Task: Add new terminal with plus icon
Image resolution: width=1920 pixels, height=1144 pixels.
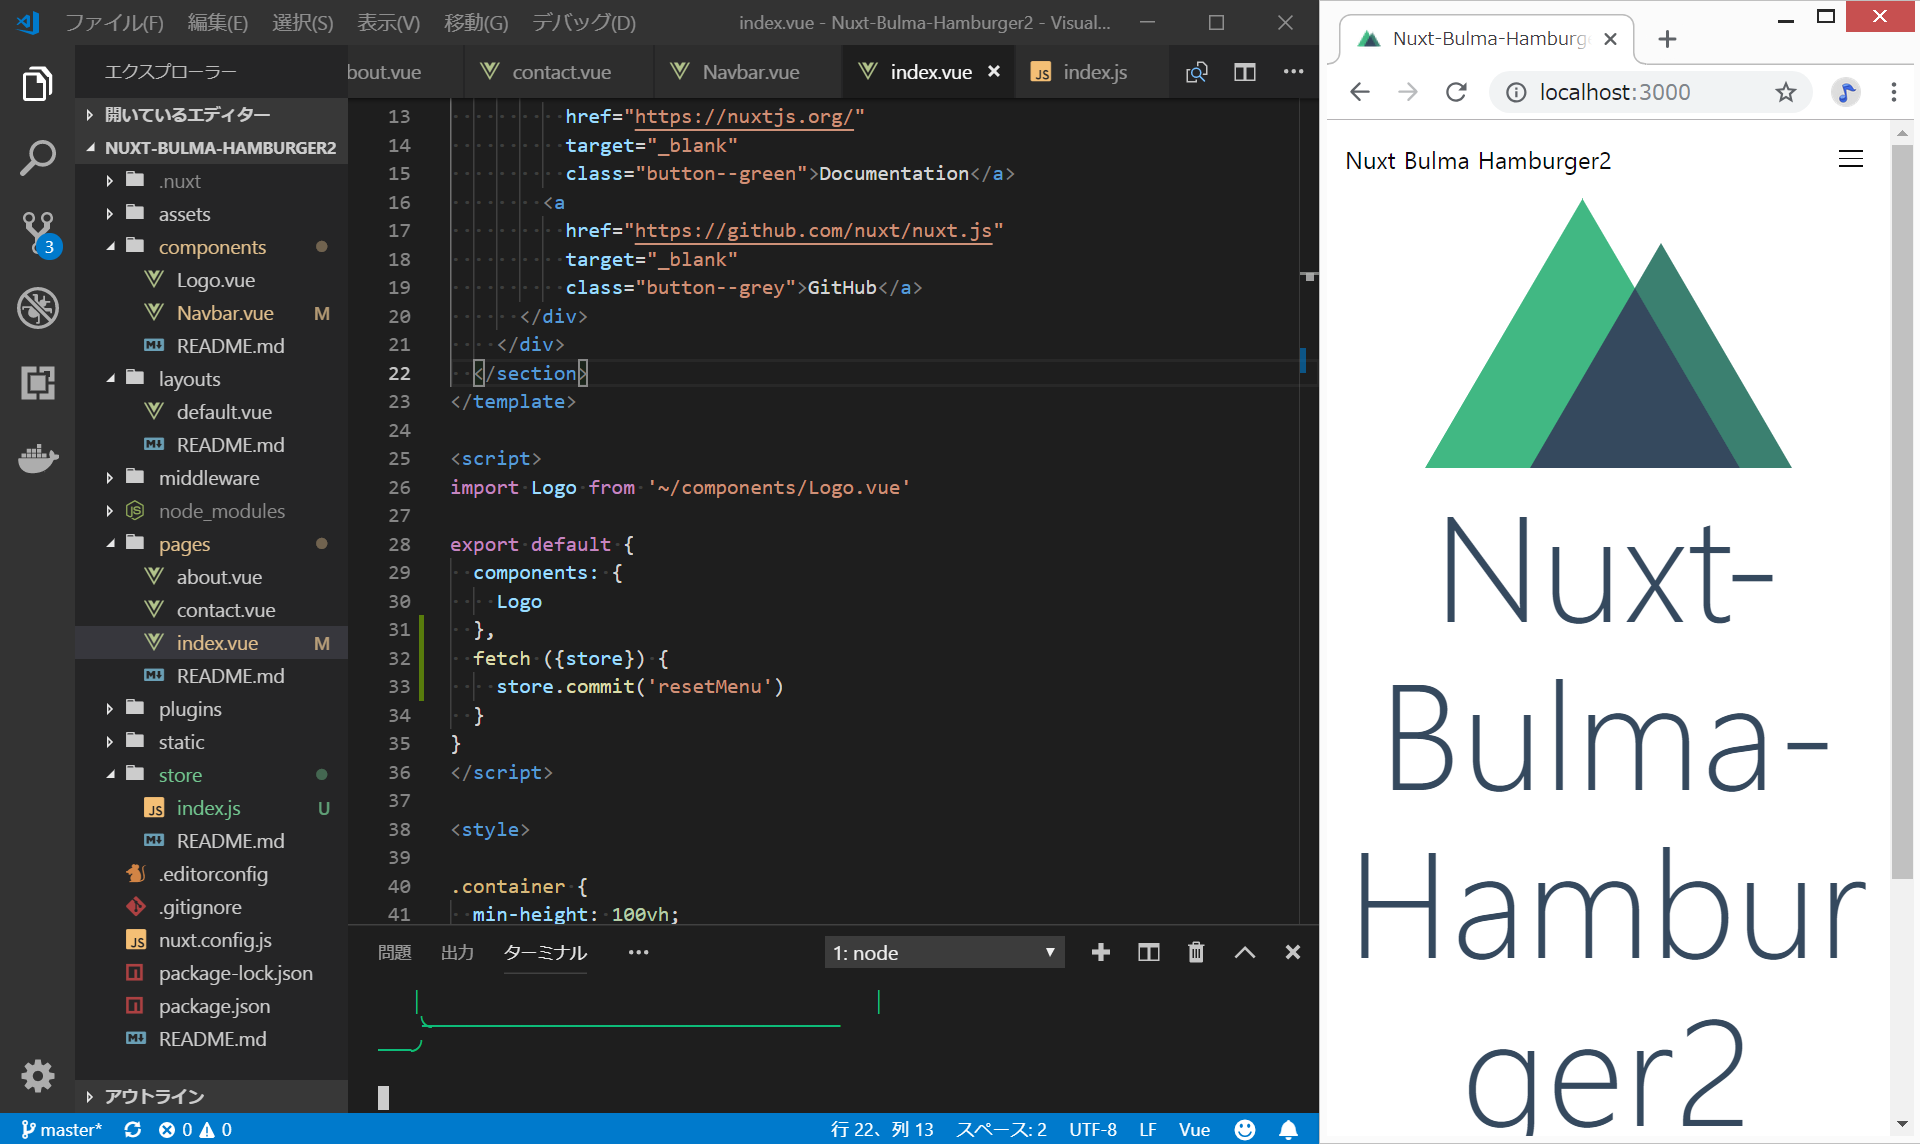Action: [1100, 952]
